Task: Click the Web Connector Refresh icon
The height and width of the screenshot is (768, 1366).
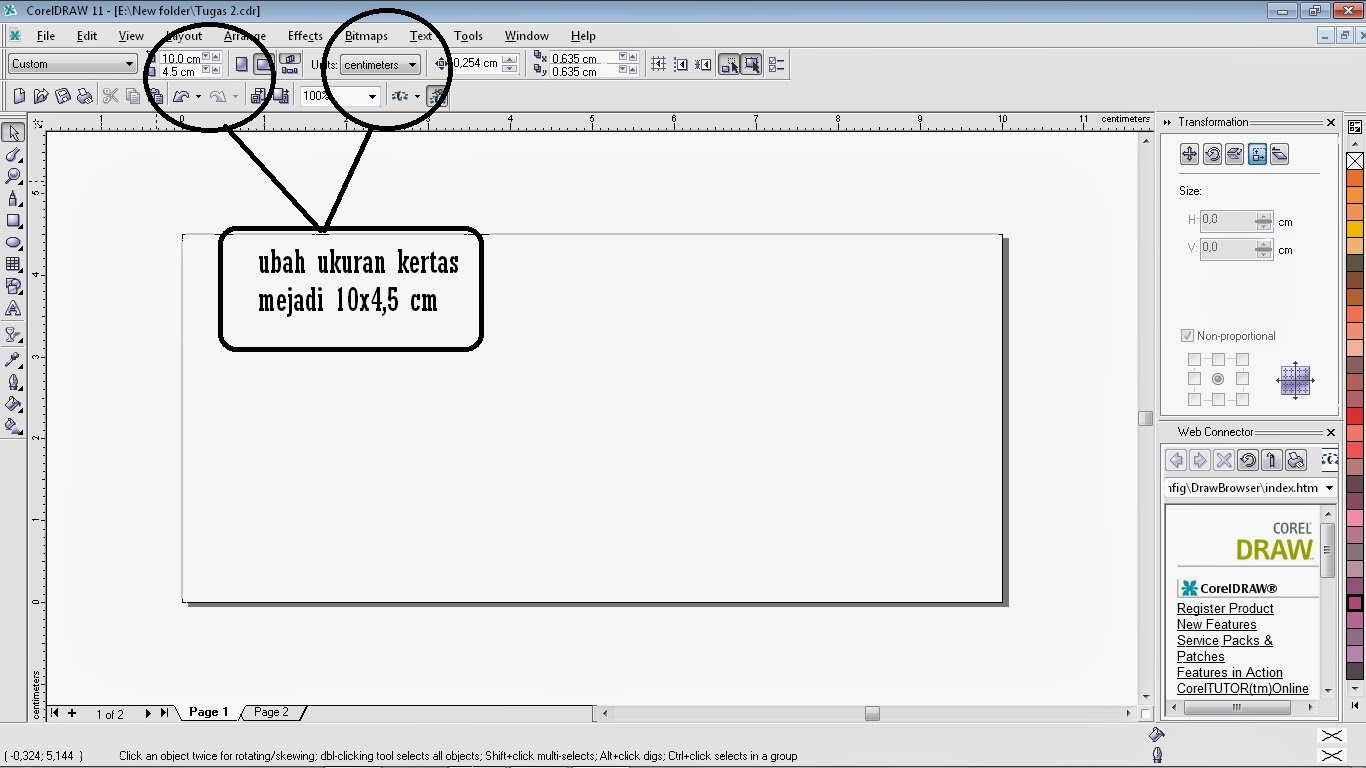Action: point(1248,460)
